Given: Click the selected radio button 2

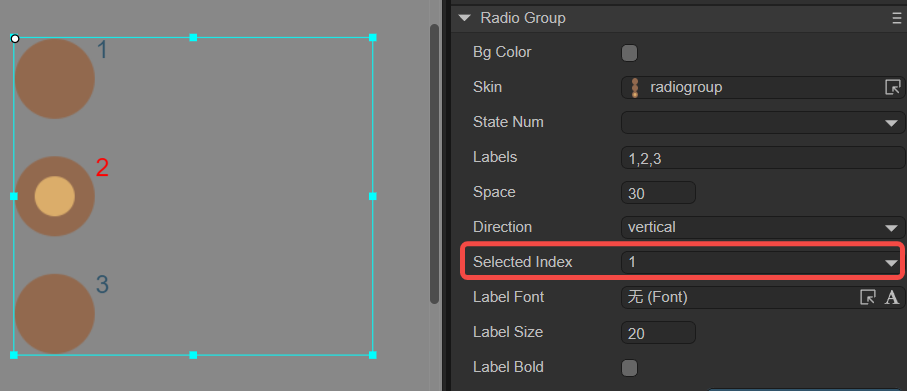Looking at the screenshot, I should click(x=54, y=196).
